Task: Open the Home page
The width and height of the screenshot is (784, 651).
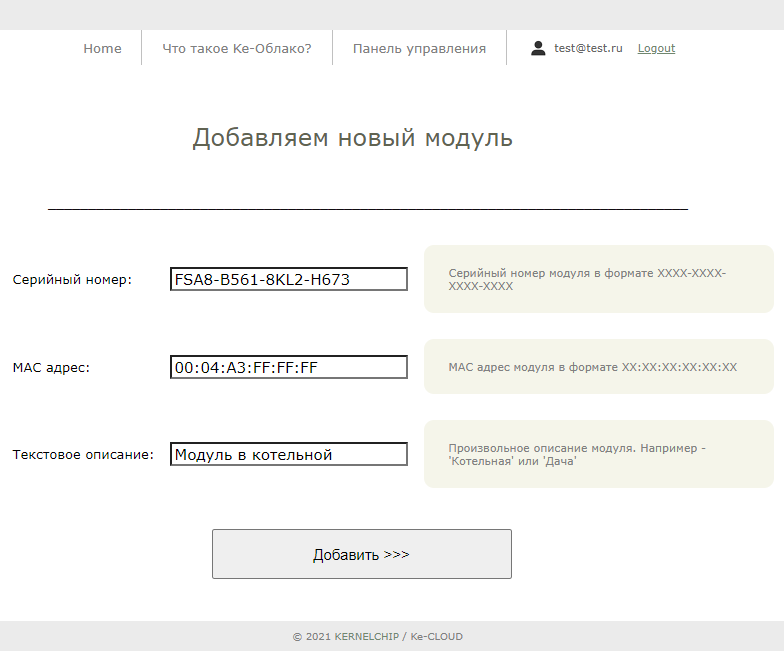Action: [x=102, y=48]
